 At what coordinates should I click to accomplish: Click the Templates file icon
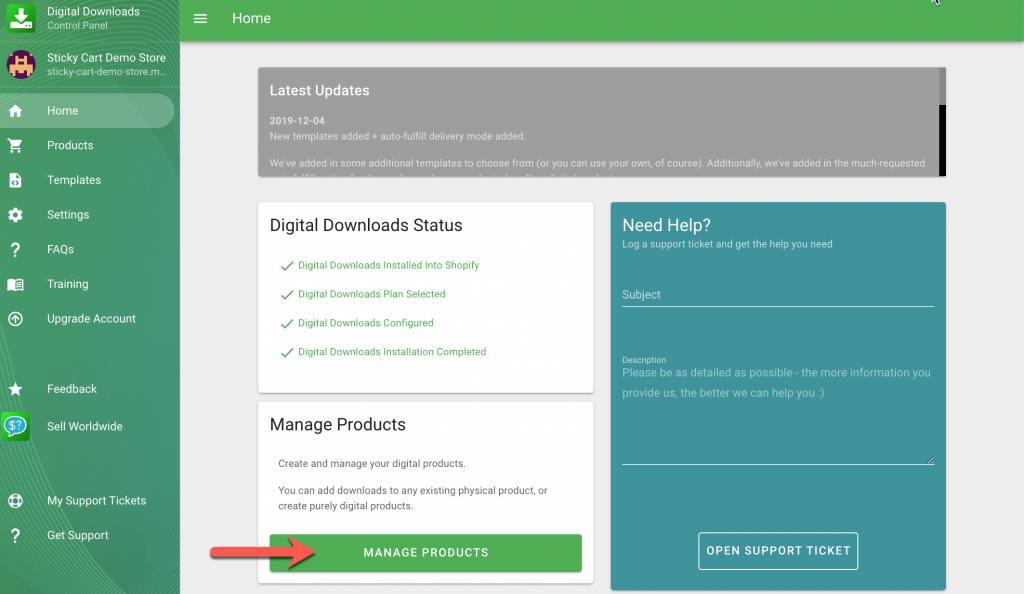[15, 180]
